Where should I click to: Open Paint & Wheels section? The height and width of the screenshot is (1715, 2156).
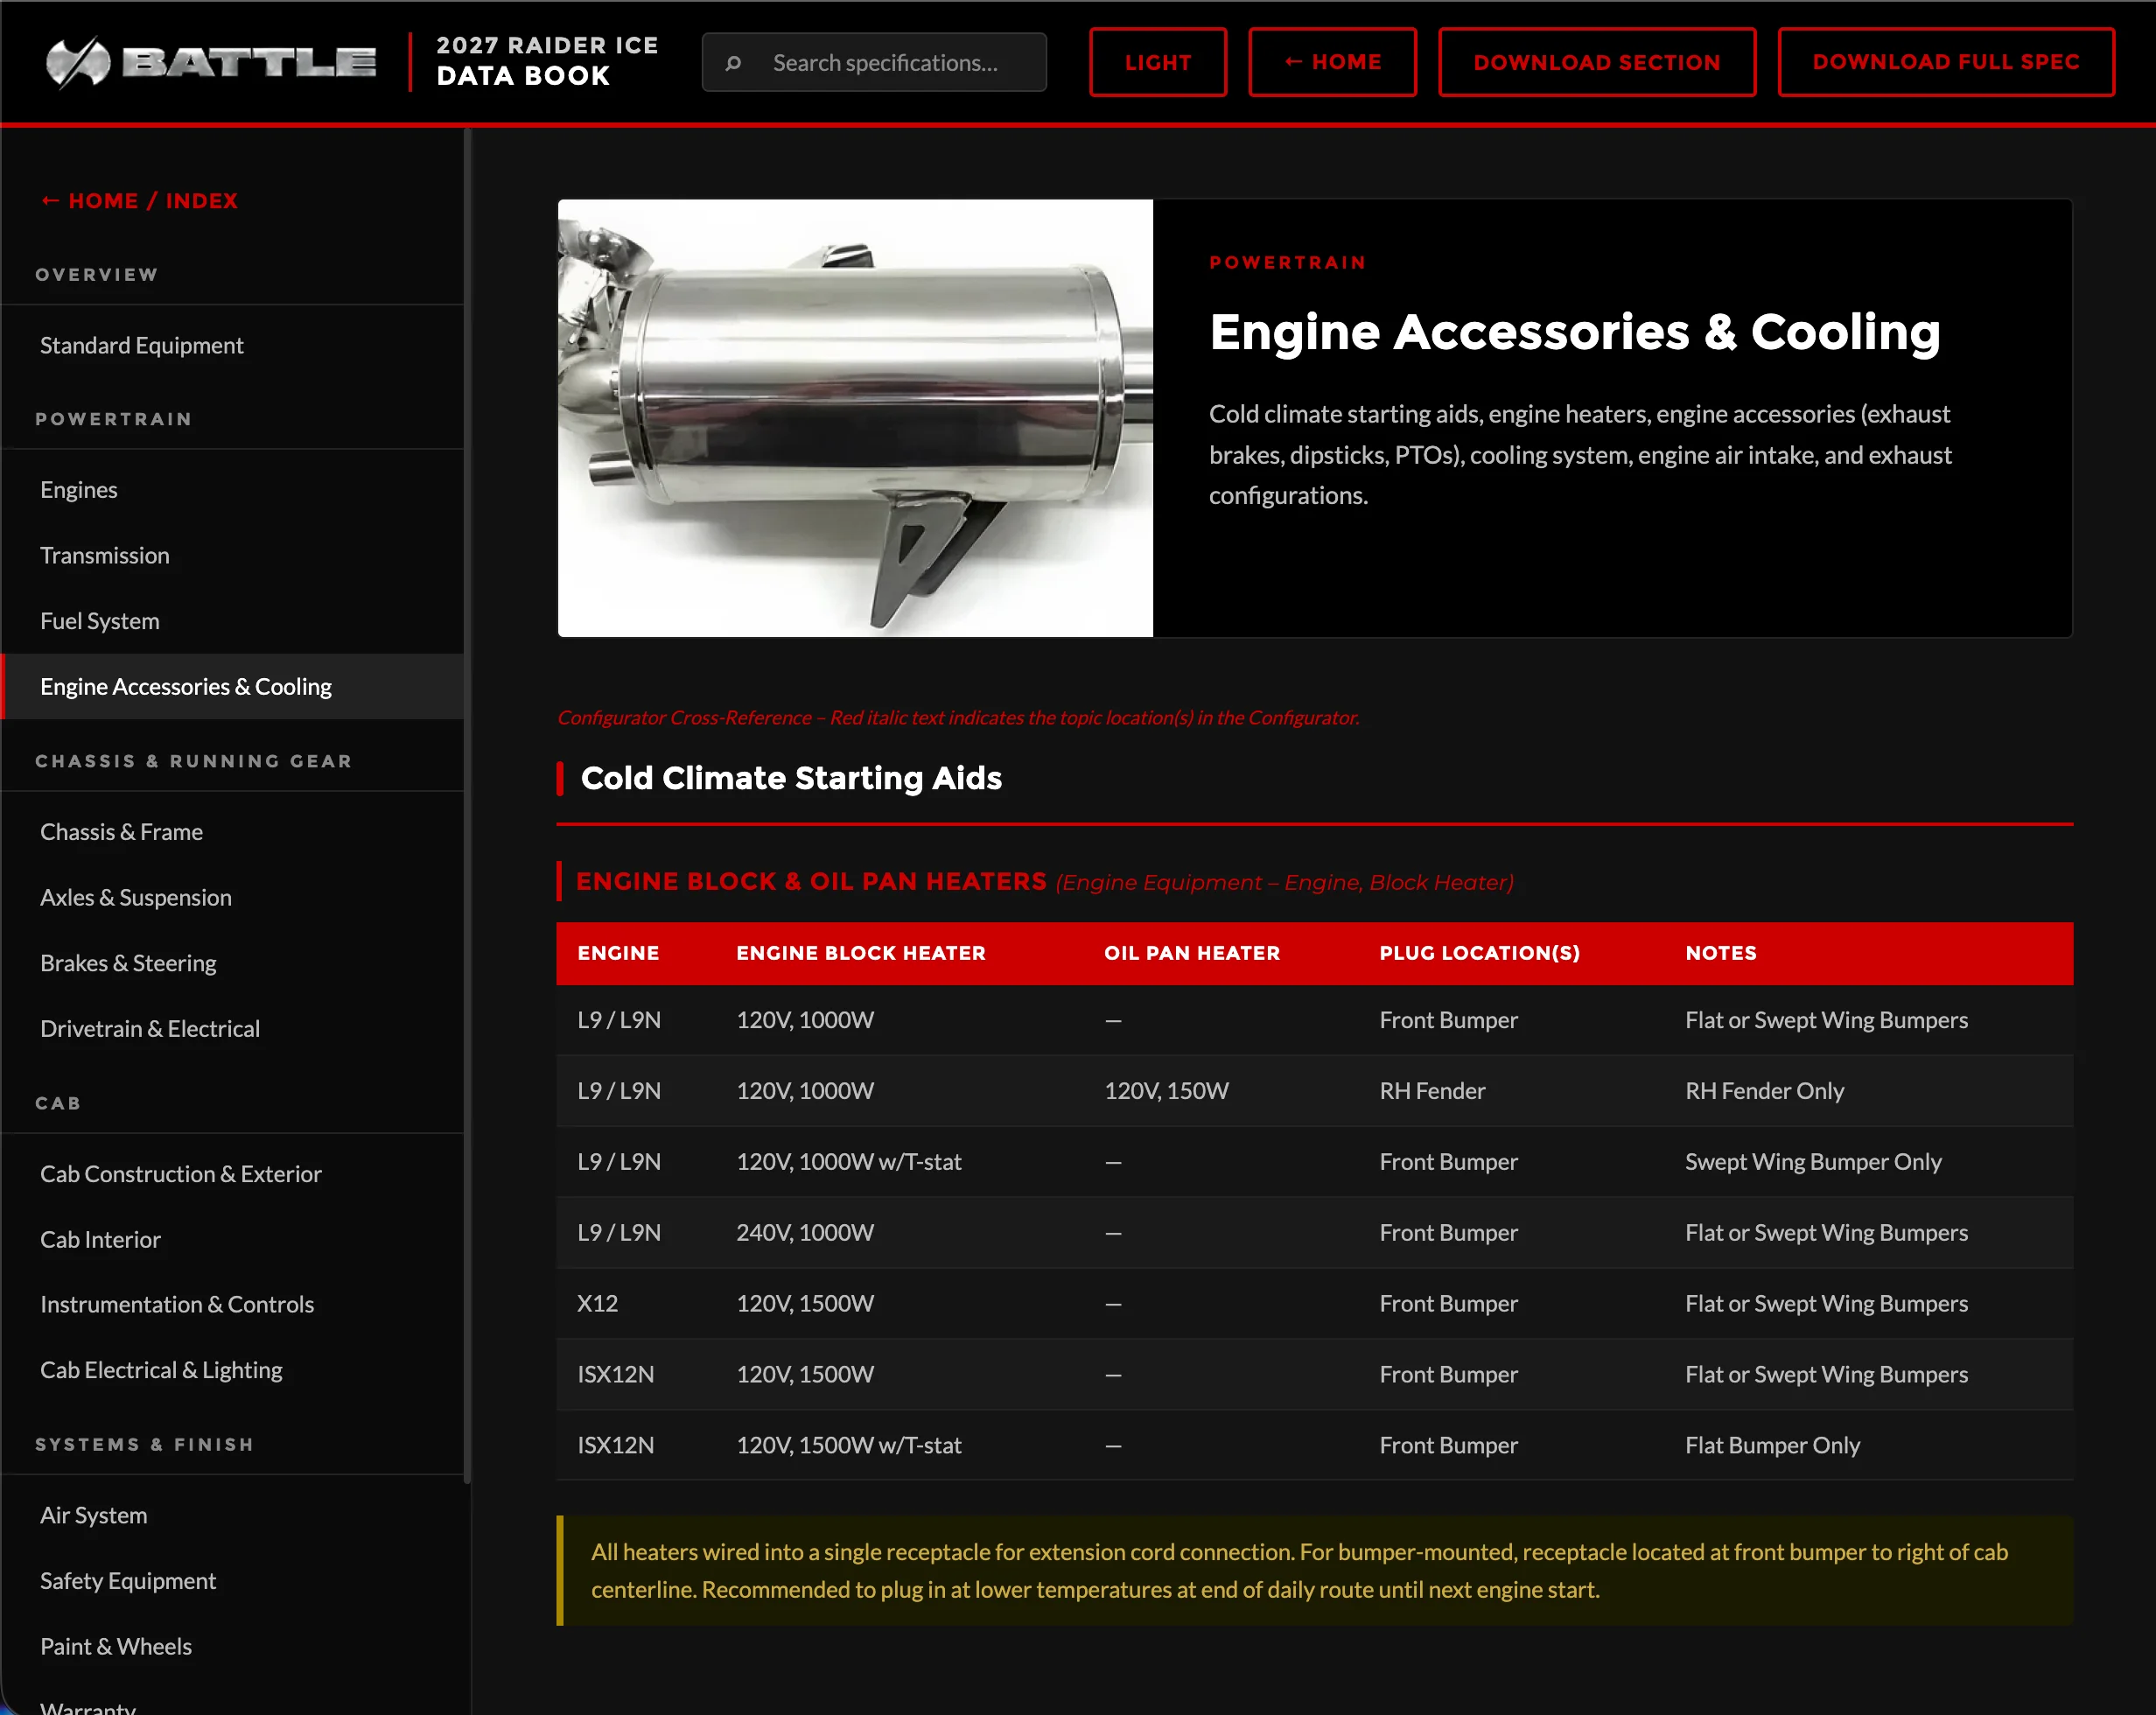coord(232,1646)
